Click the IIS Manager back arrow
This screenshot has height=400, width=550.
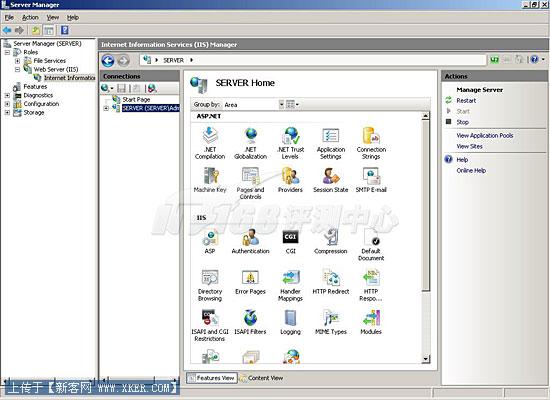tap(108, 60)
